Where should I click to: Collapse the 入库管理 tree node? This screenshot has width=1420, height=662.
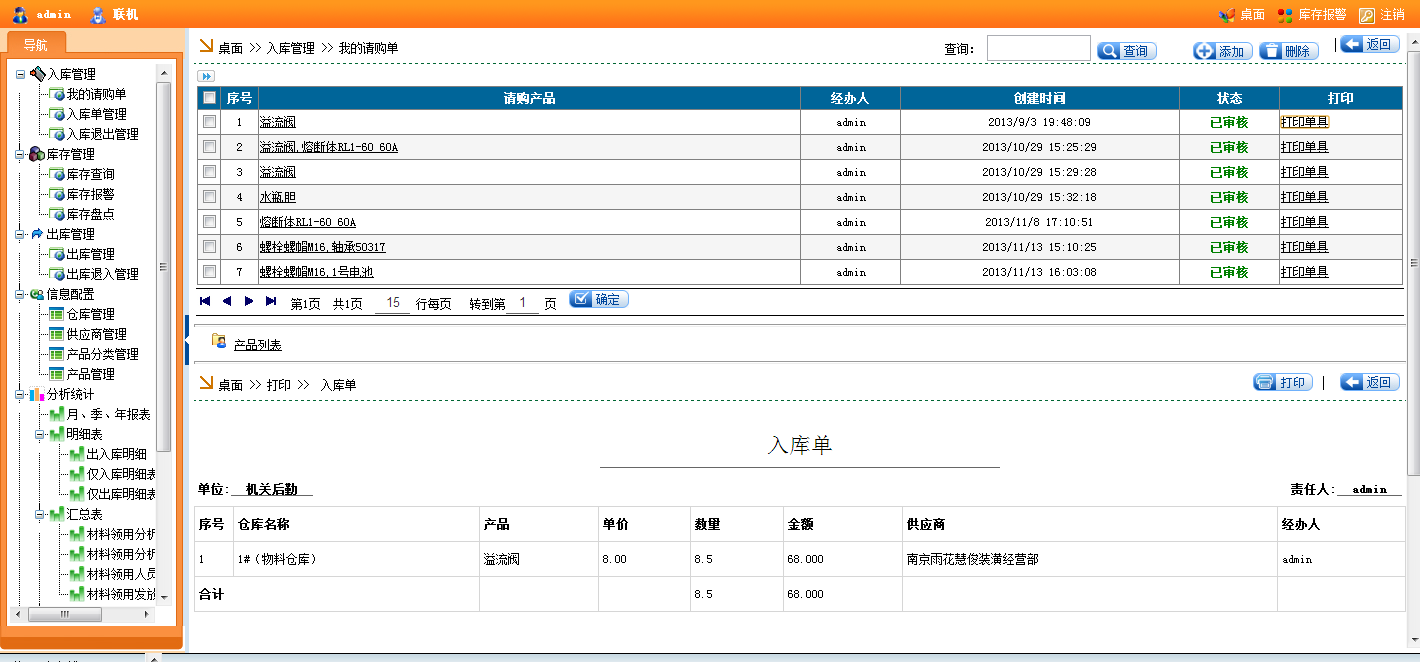pos(20,74)
